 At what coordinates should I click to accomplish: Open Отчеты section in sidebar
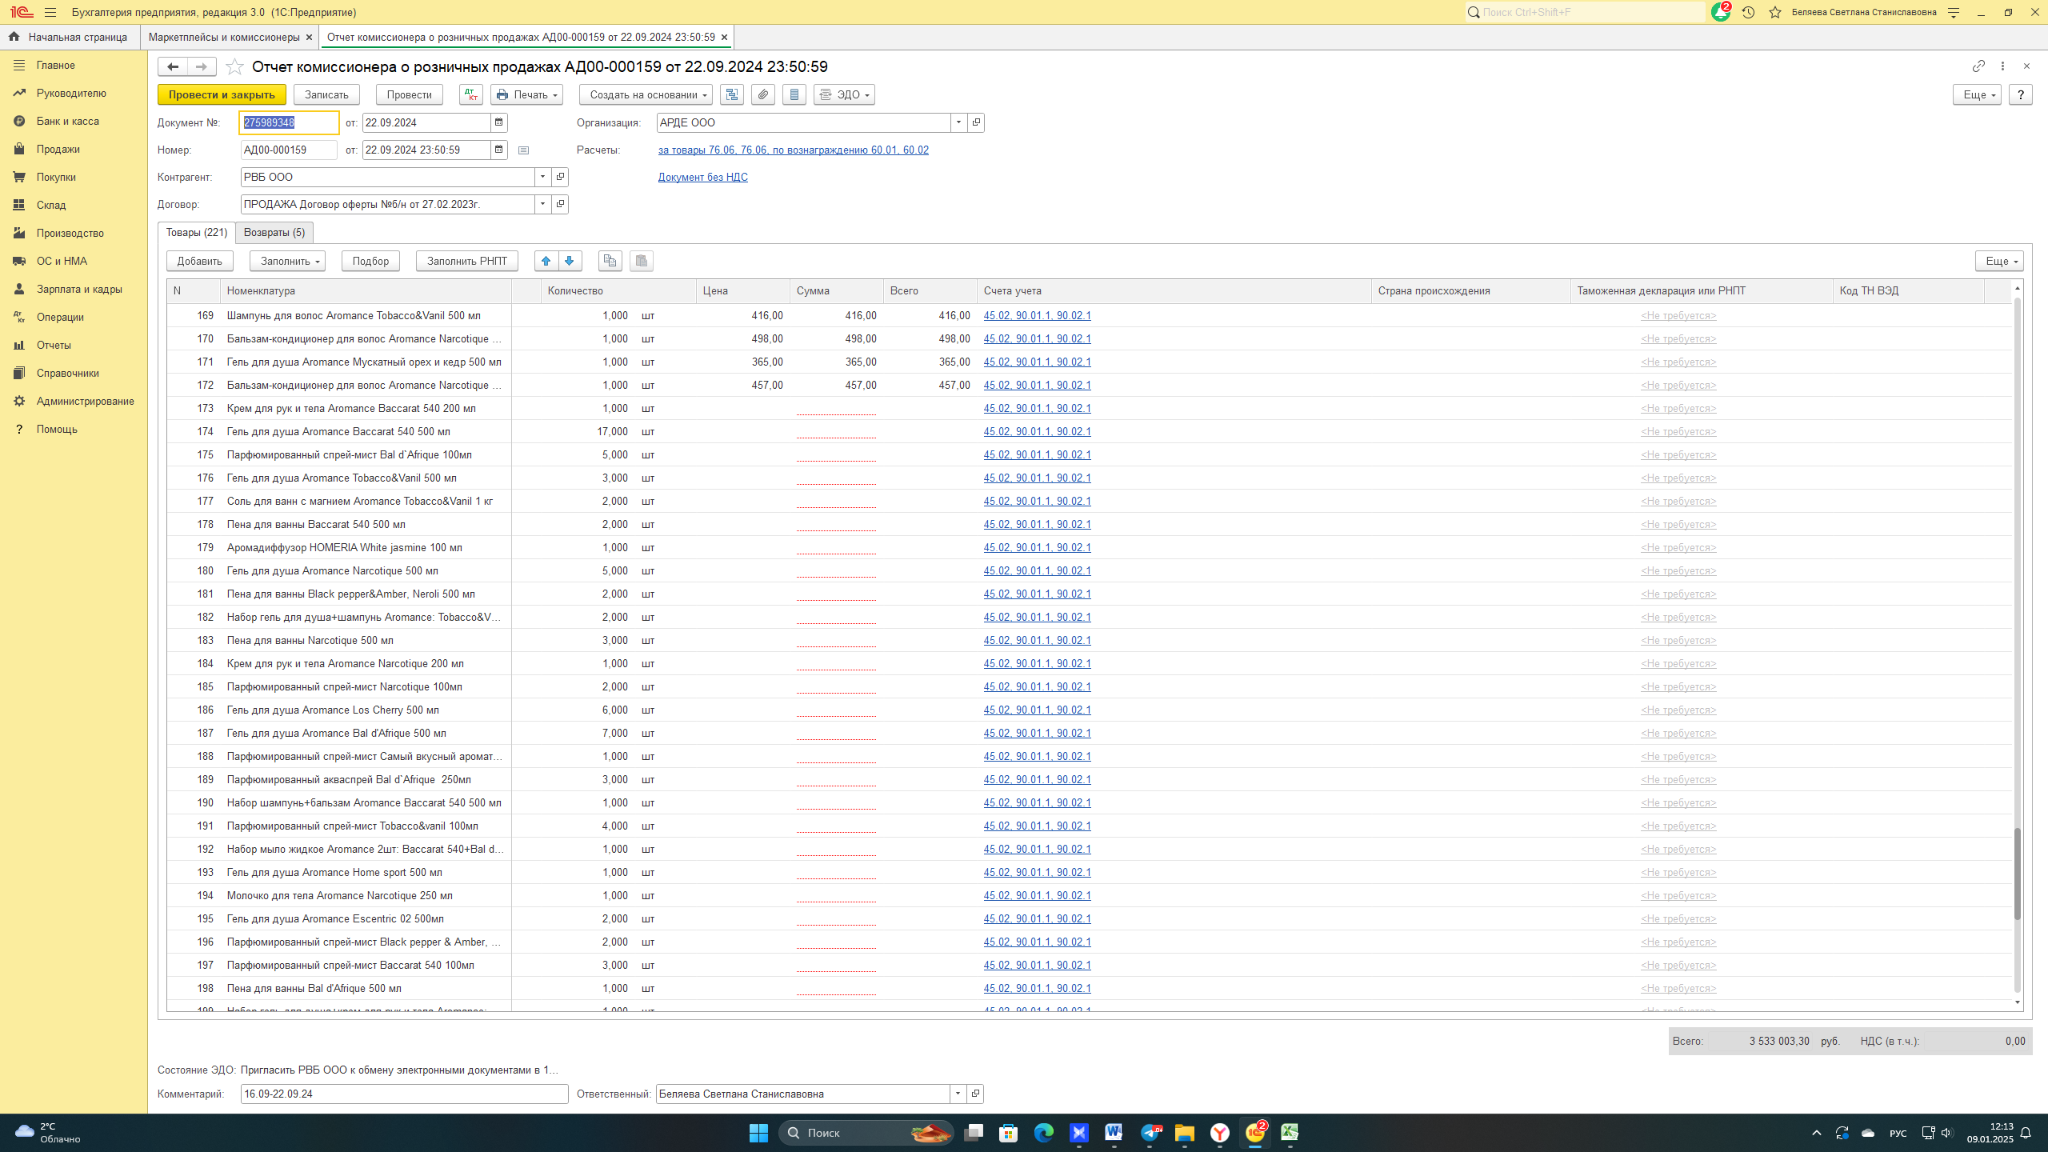click(54, 345)
